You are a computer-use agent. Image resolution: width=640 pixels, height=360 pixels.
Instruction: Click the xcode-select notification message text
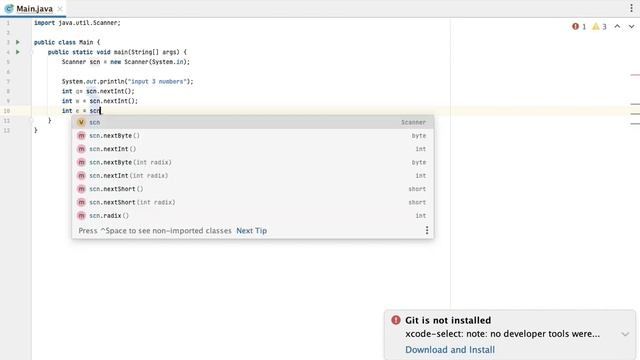point(502,334)
